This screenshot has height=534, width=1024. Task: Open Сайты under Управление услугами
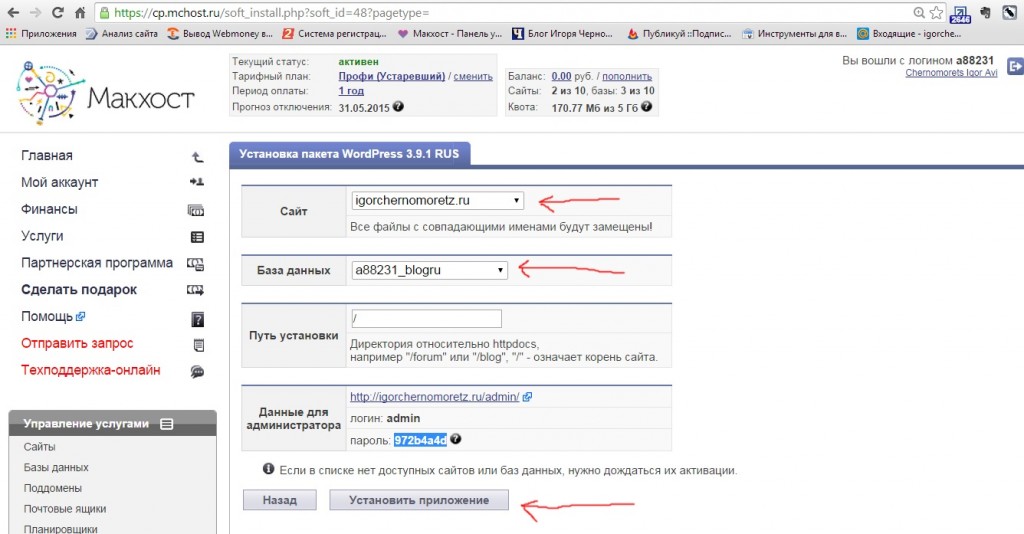[39, 447]
